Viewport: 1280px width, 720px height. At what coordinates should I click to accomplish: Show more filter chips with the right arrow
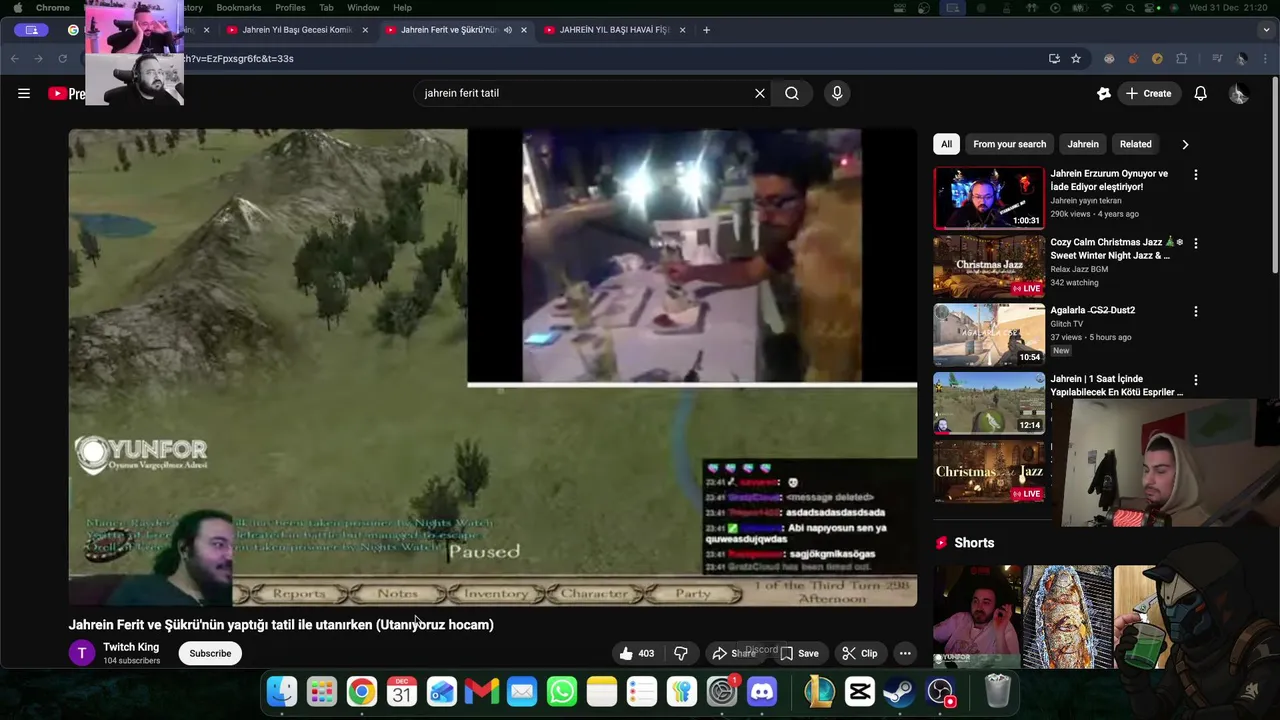click(x=1185, y=144)
